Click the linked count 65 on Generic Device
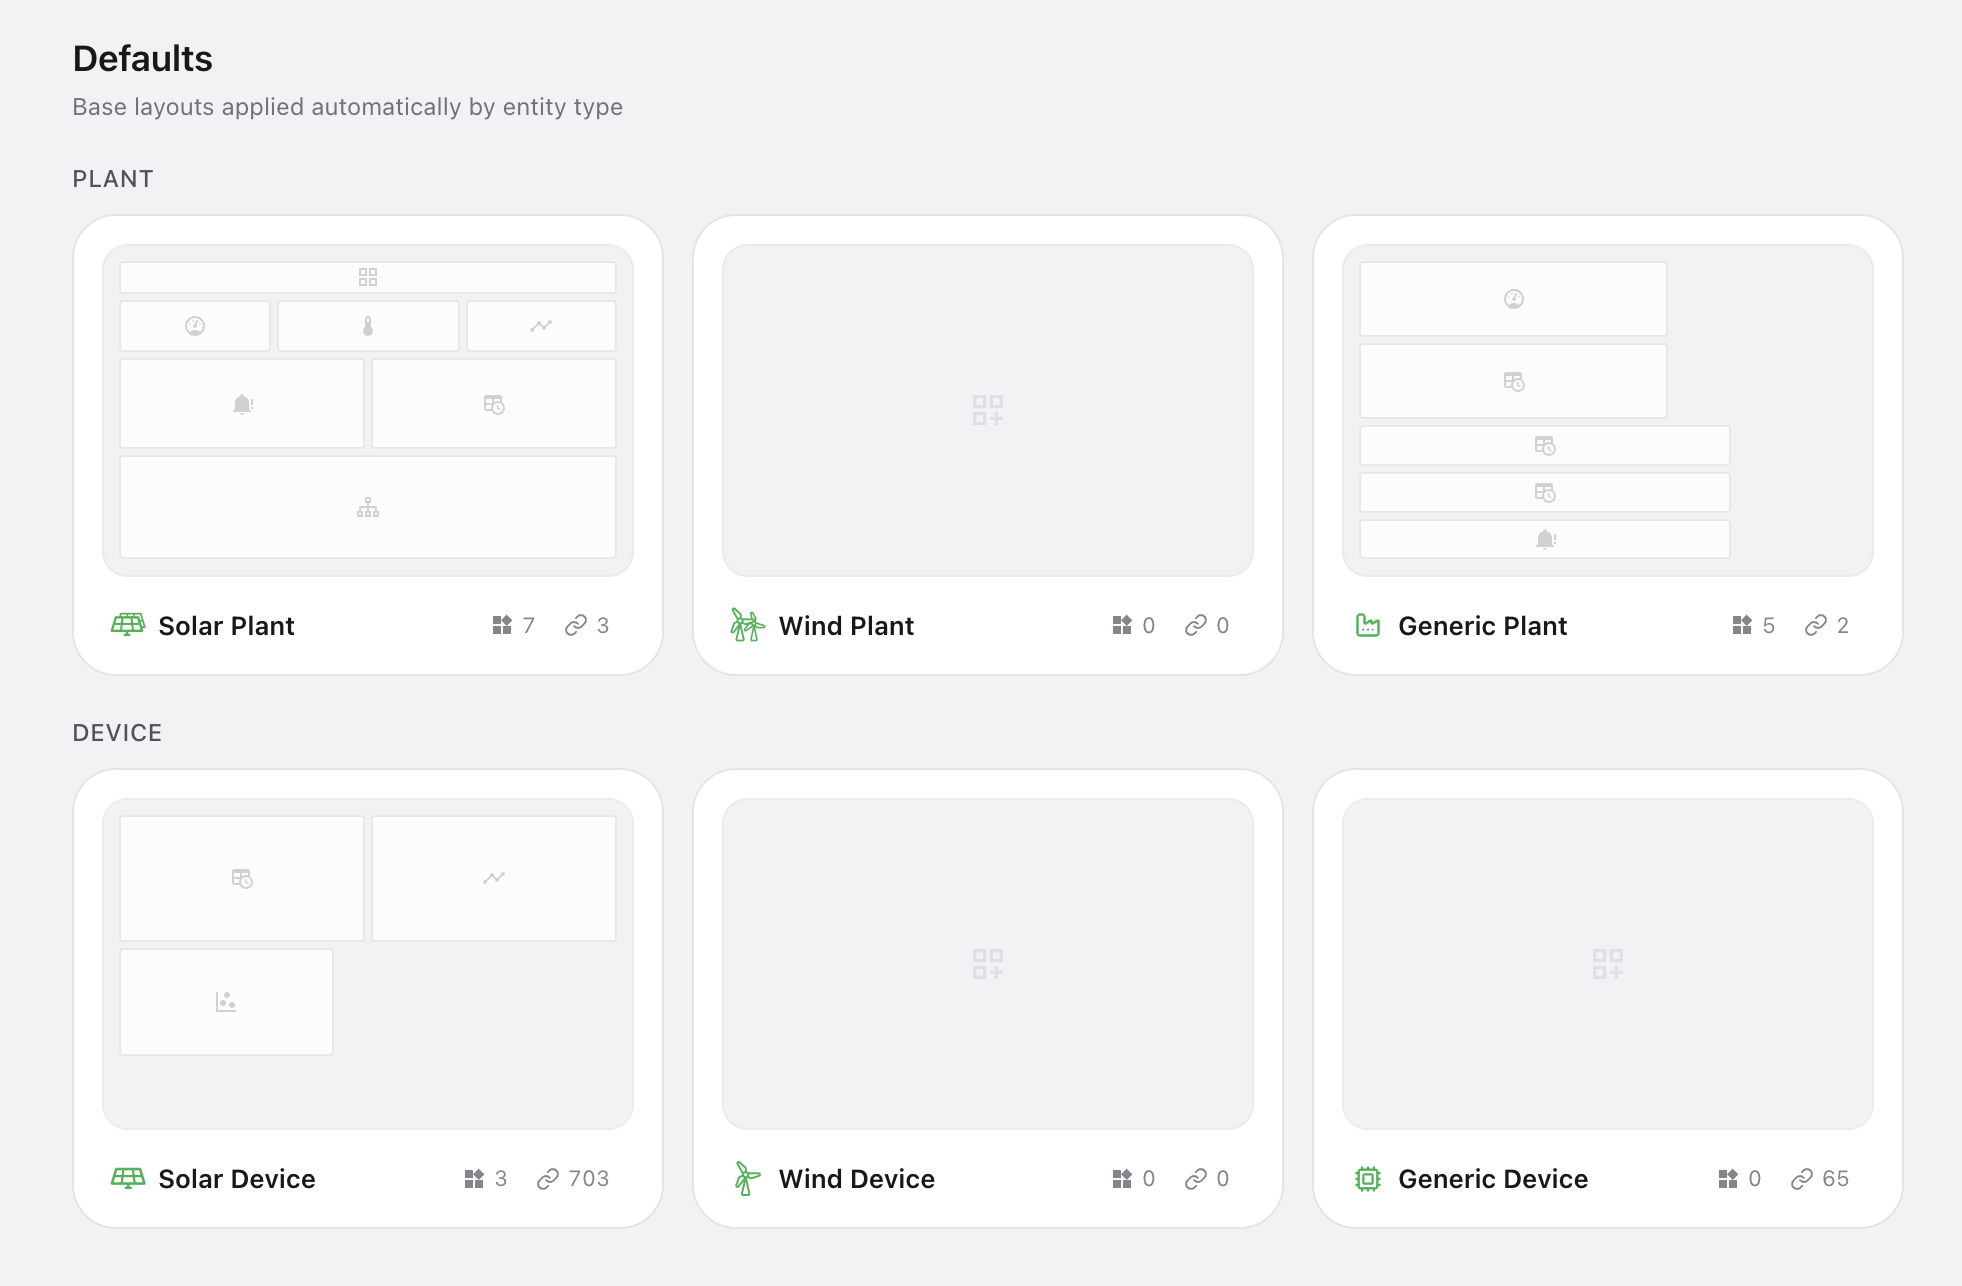This screenshot has height=1286, width=1962. [x=1836, y=1179]
